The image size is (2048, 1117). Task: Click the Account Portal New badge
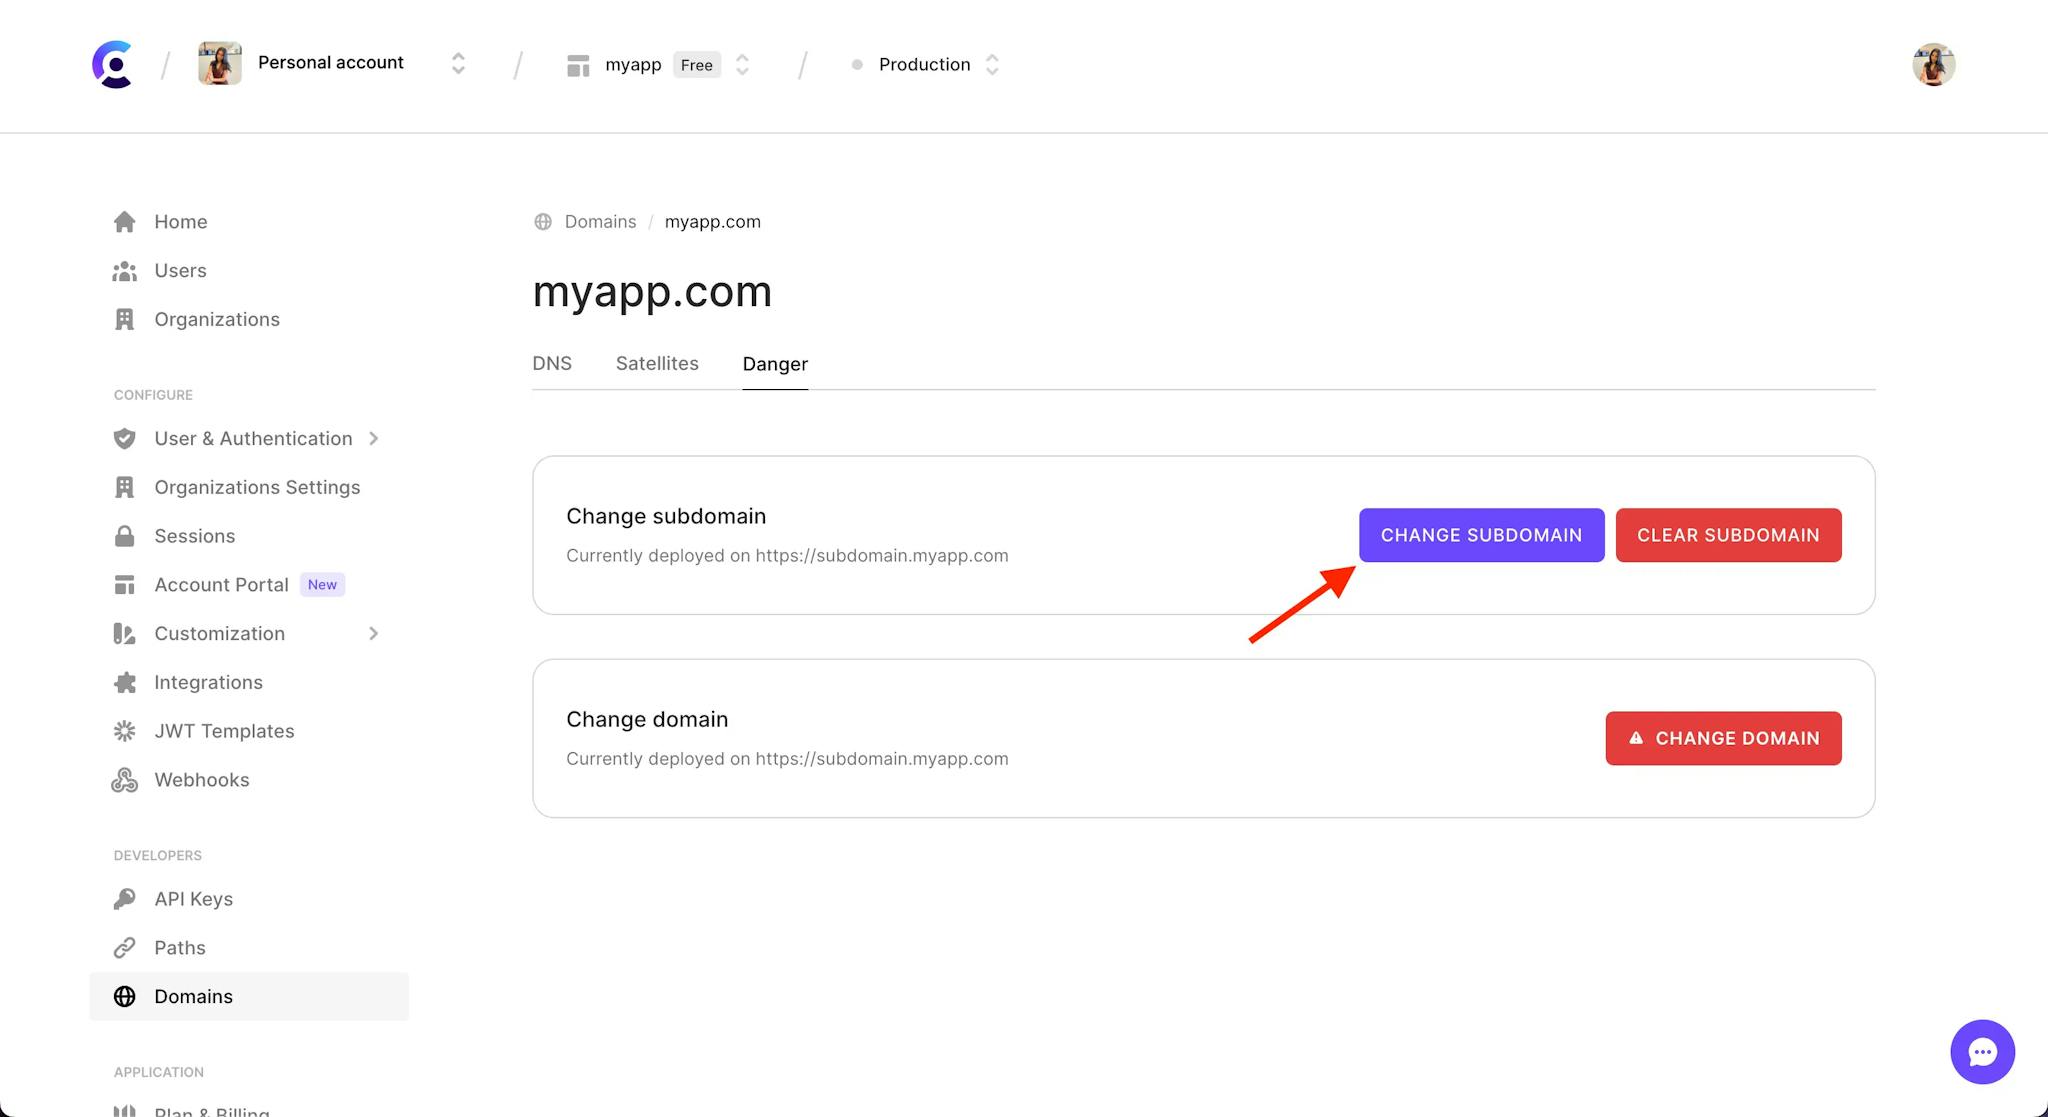(x=320, y=583)
